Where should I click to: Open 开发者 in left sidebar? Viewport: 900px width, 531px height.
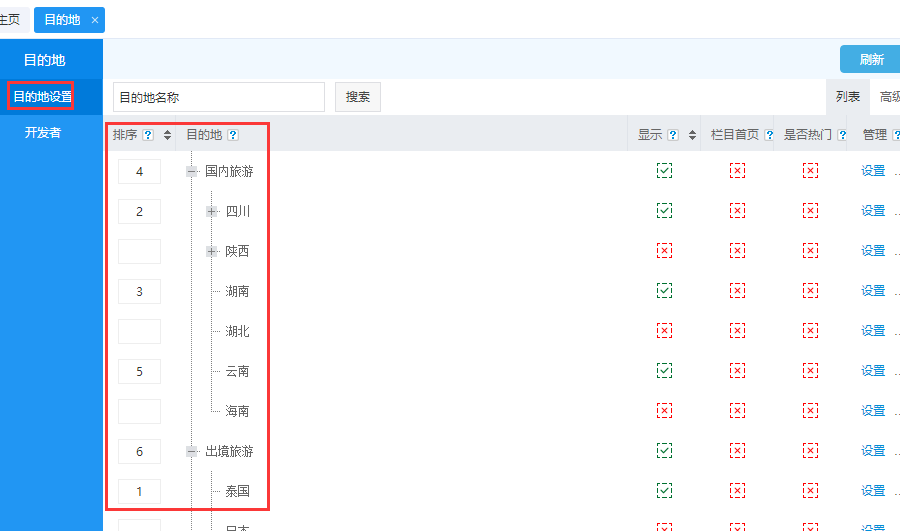(x=43, y=132)
